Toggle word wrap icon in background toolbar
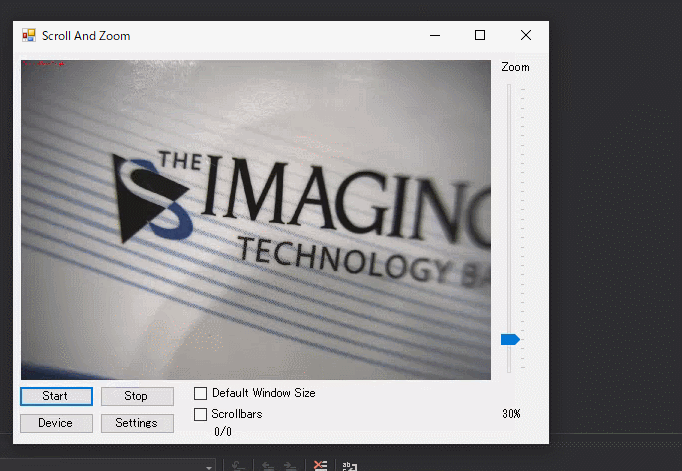The height and width of the screenshot is (471, 682). pos(350,466)
